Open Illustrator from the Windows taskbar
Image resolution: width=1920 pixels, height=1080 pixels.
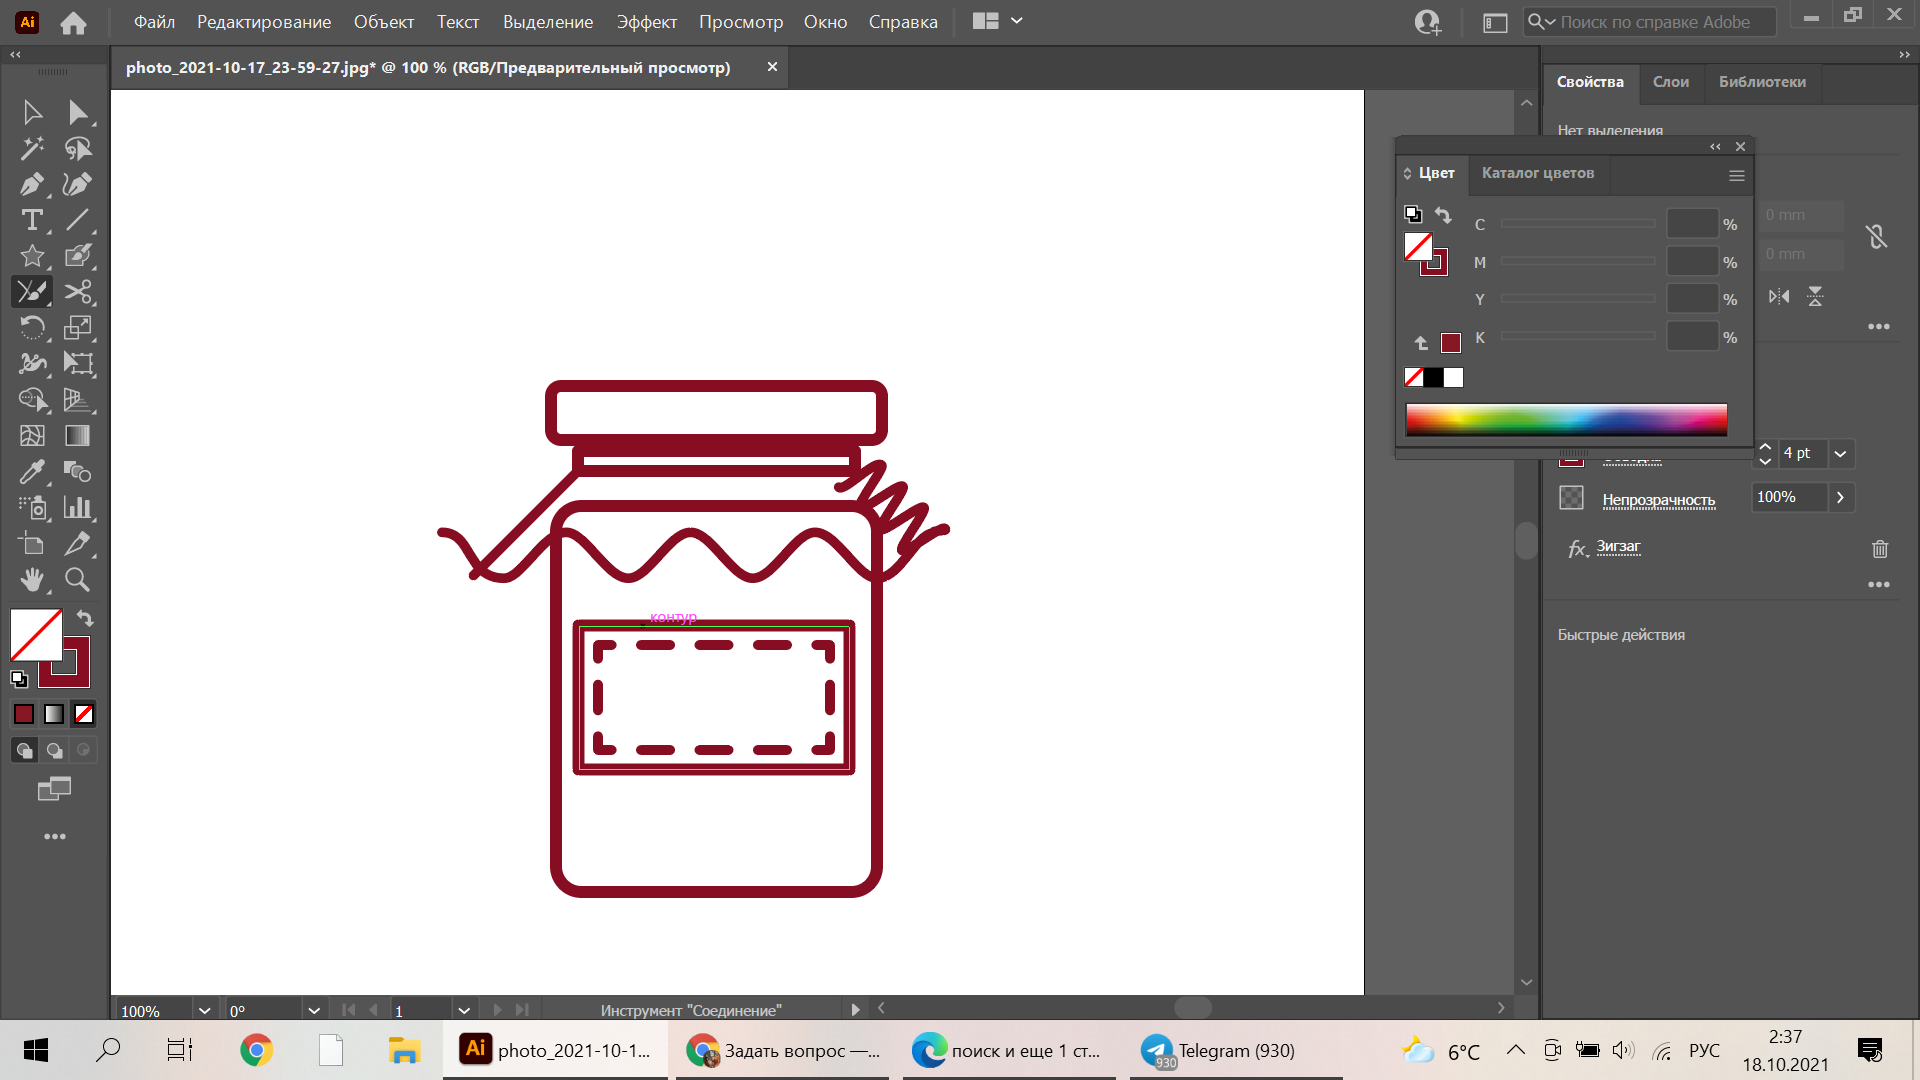(x=555, y=1050)
